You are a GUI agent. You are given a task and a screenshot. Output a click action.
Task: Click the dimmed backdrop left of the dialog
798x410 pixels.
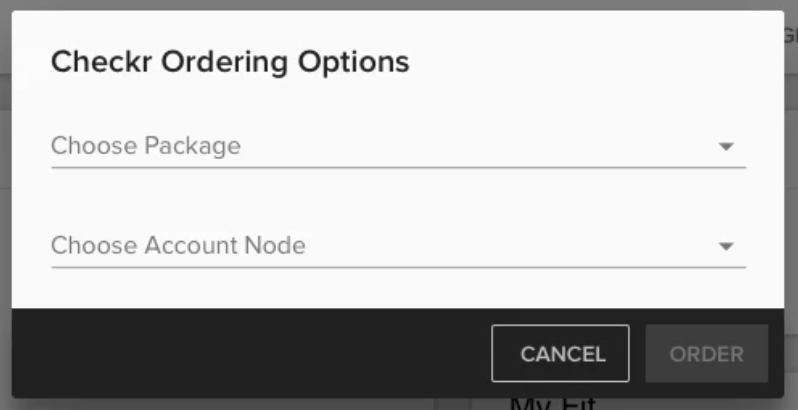coord(5,200)
